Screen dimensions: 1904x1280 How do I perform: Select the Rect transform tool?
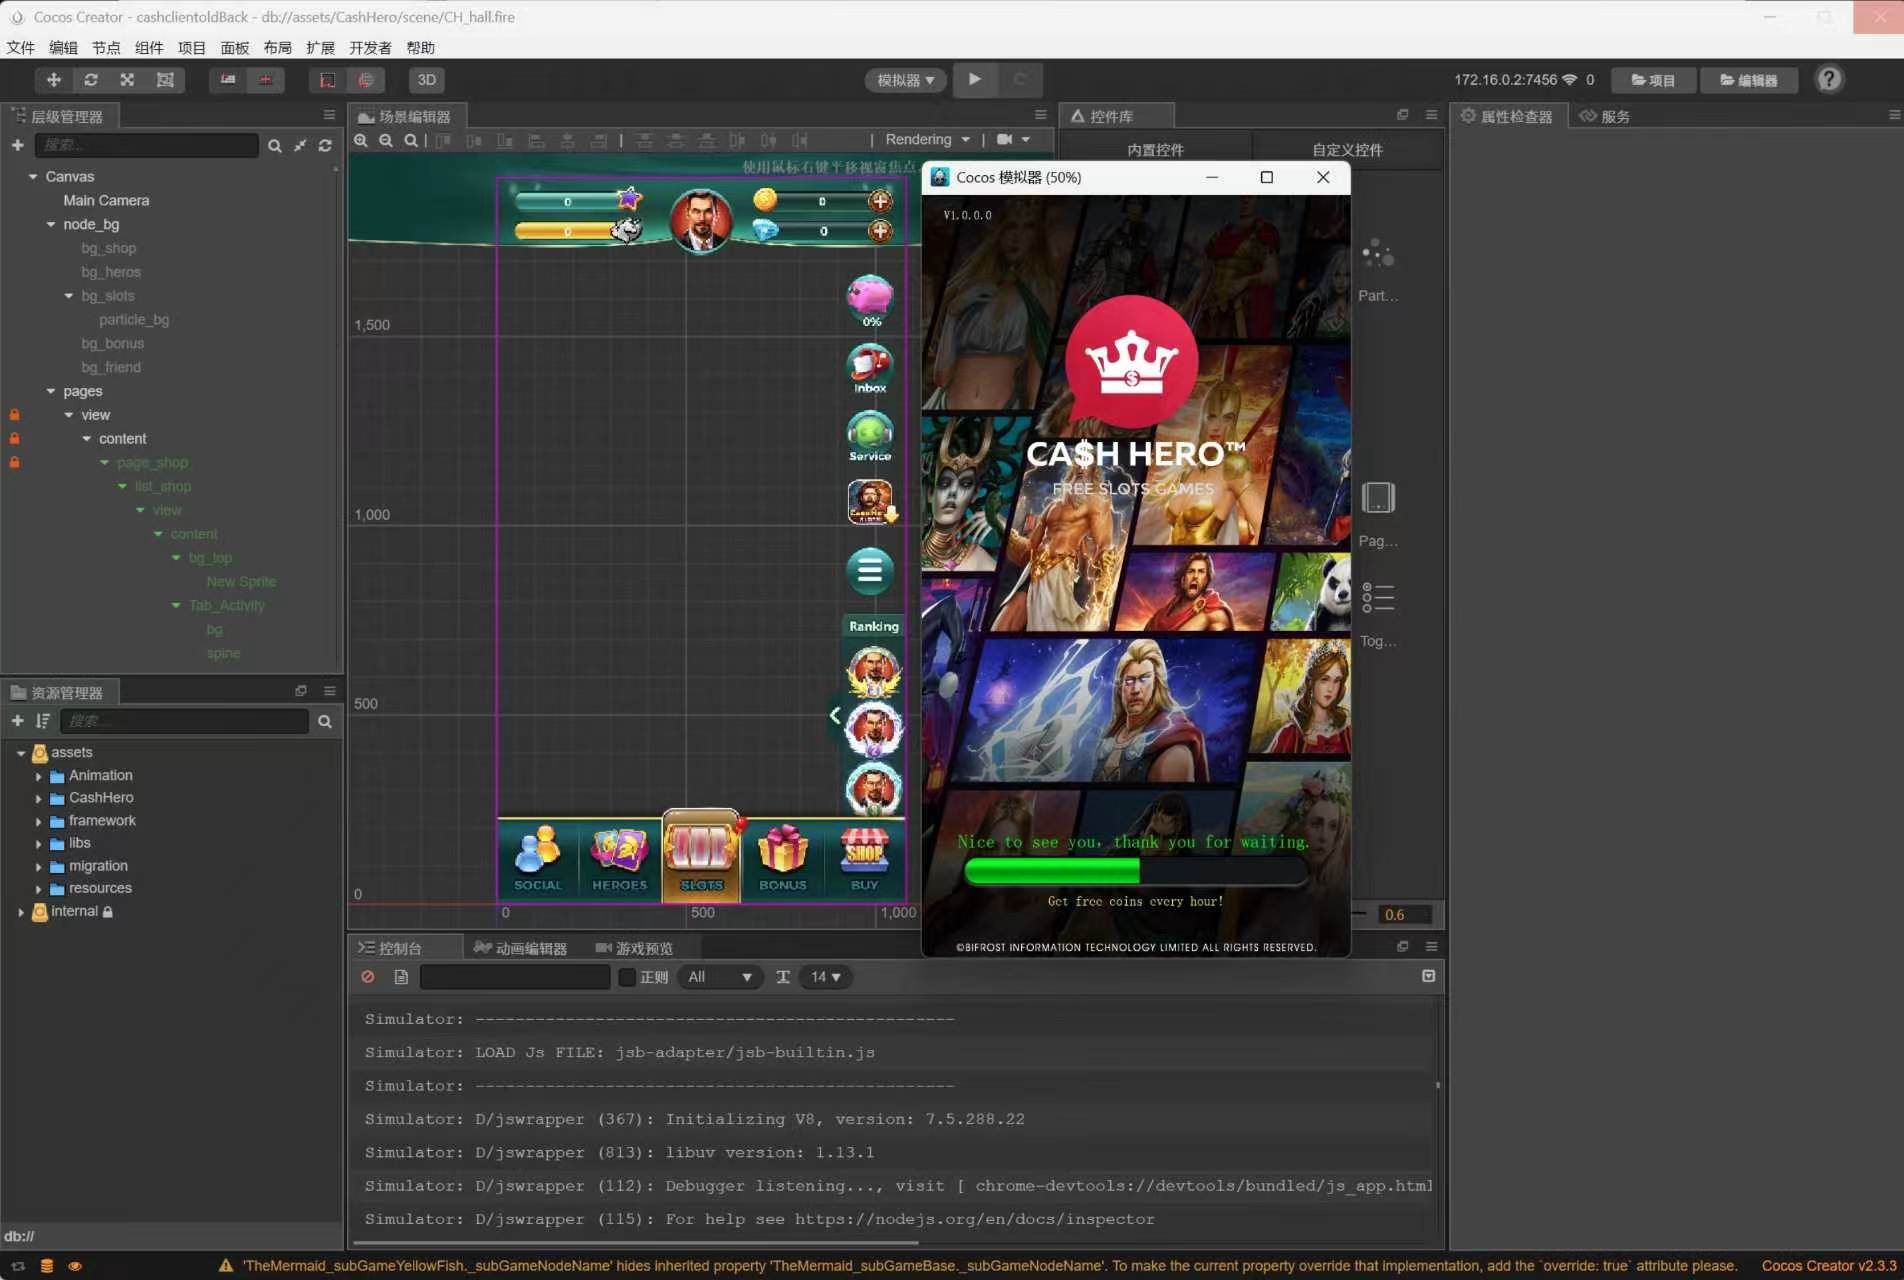[x=165, y=80]
